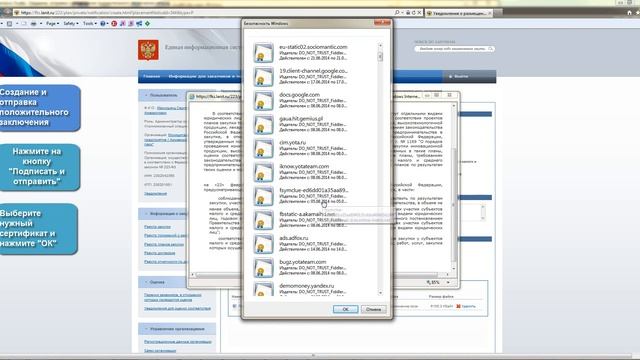Select the docs.google.com certificate icon
640x360 pixels.
point(263,101)
